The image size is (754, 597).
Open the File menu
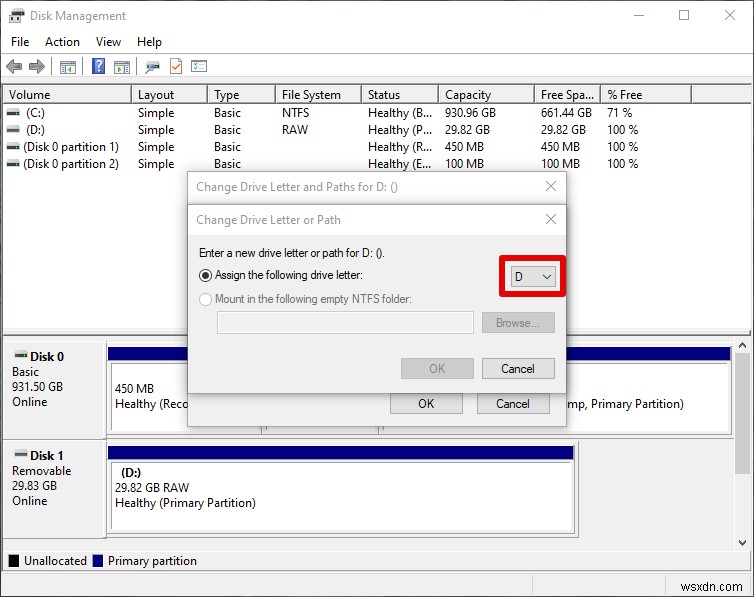tap(20, 42)
